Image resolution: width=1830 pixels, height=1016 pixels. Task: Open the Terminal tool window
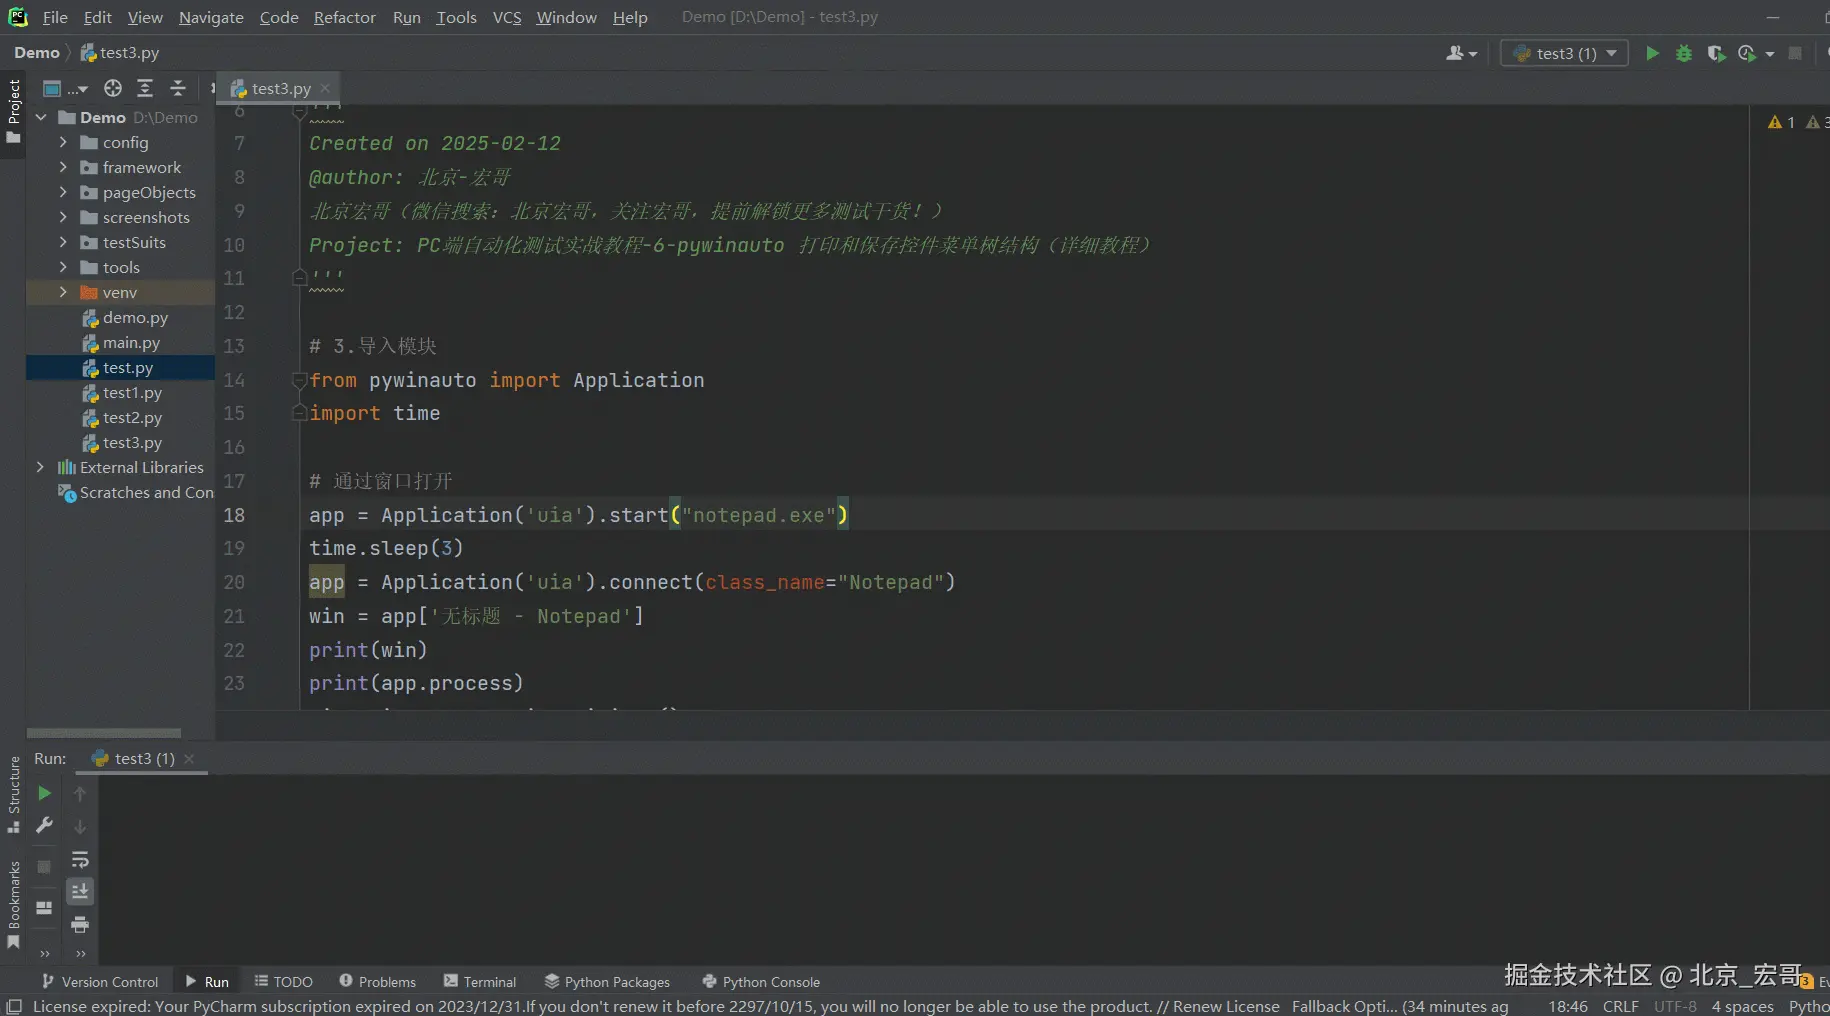click(480, 982)
